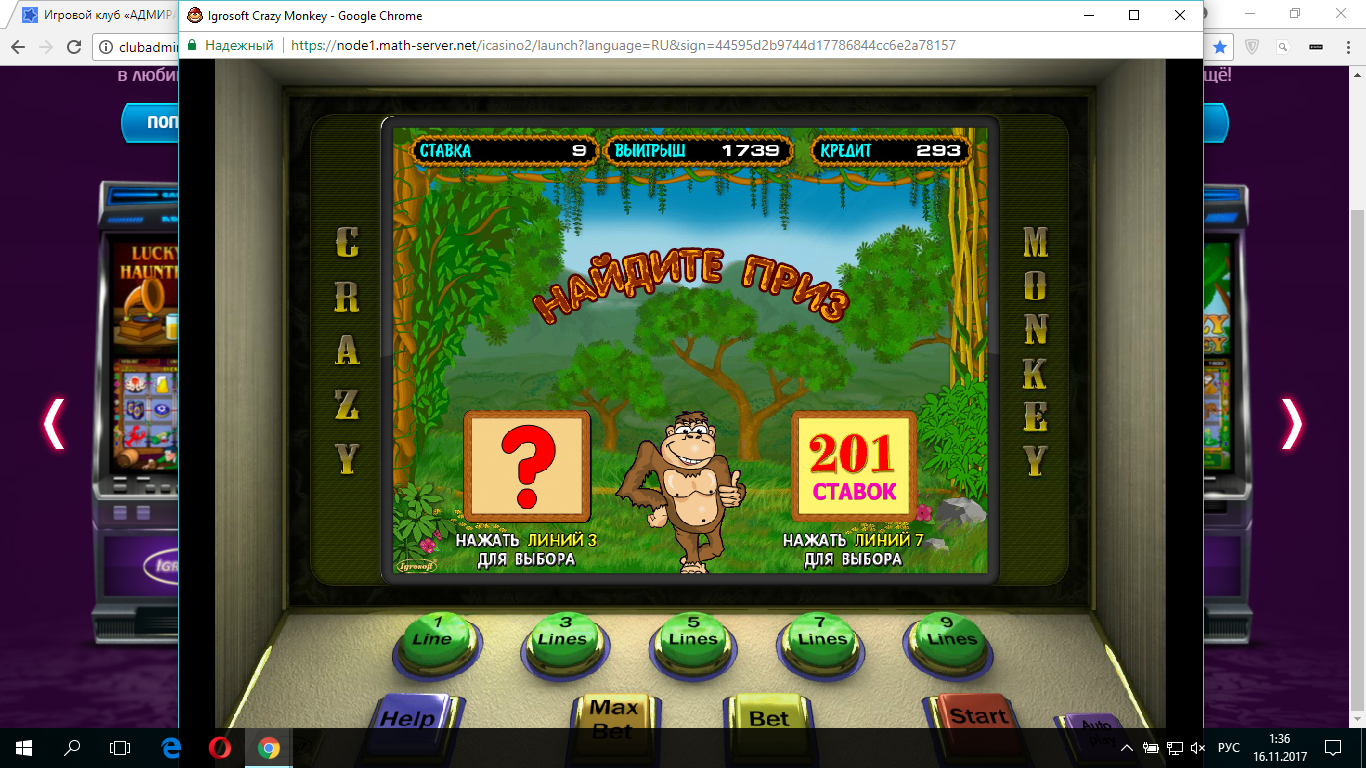Click the СТАВКА 9 bet display
The width and height of the screenshot is (1366, 768).
[503, 151]
